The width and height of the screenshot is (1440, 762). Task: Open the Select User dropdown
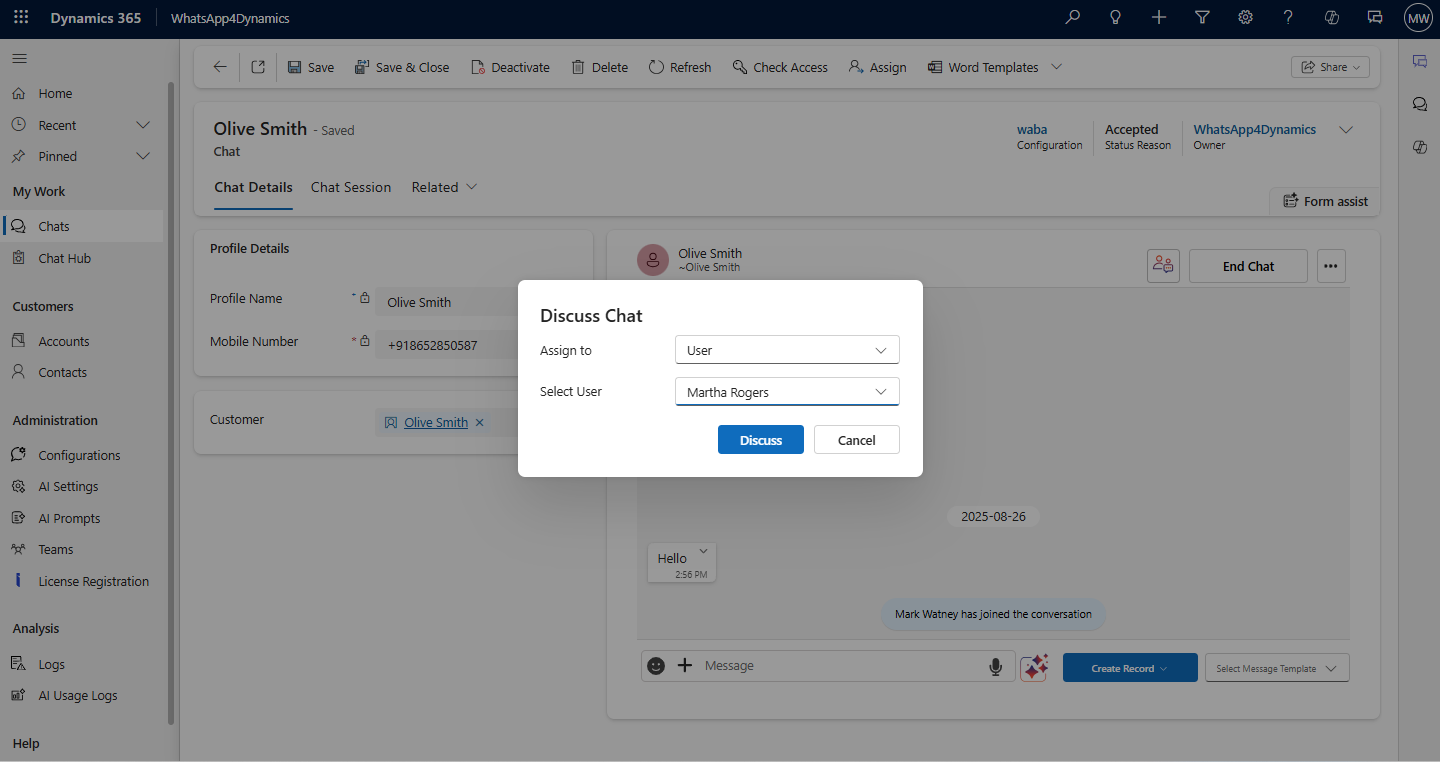(x=787, y=392)
